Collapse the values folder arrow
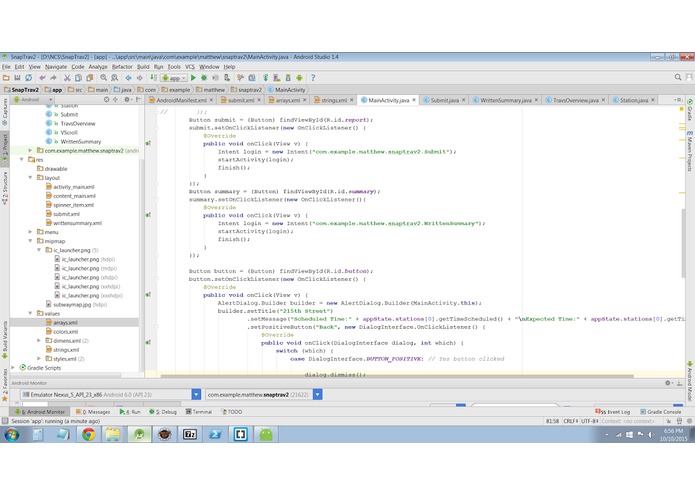Screen dimensions: 695x494 [30, 313]
